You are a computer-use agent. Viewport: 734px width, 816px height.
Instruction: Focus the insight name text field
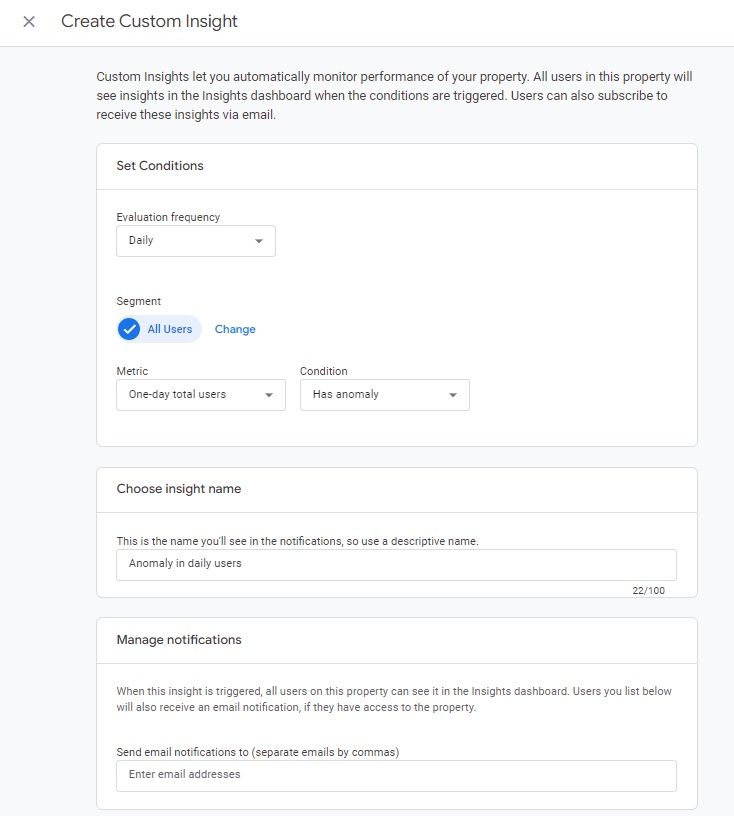tap(396, 564)
